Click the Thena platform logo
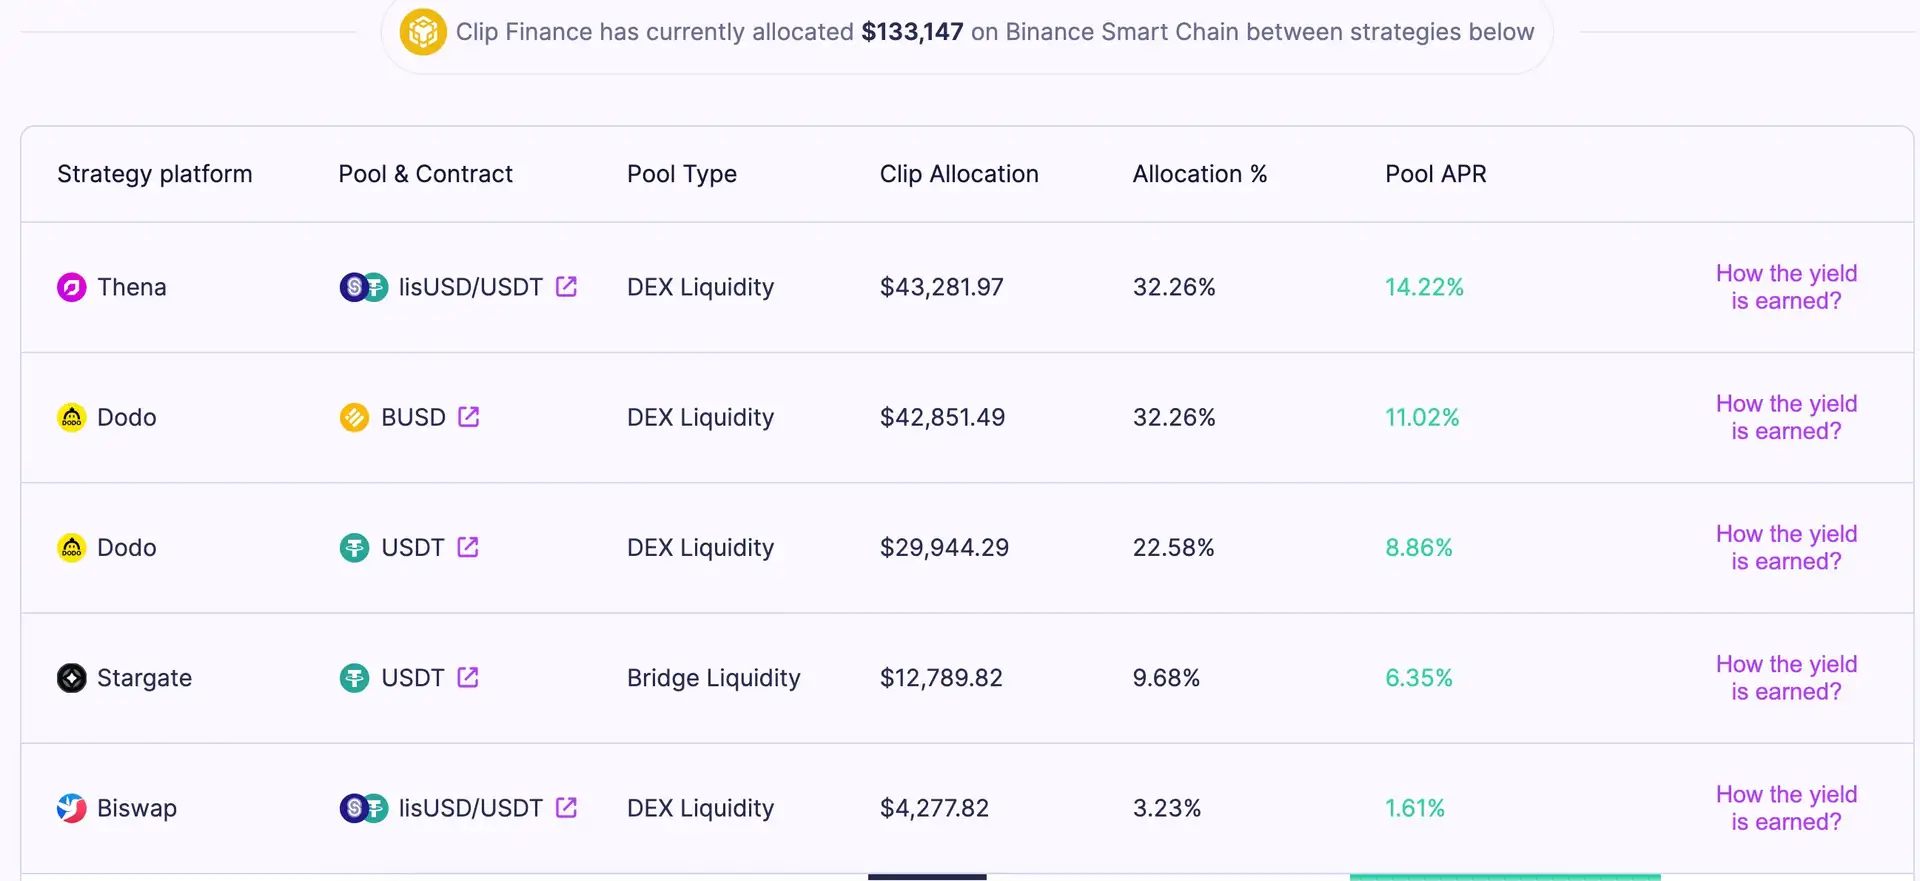 point(71,288)
